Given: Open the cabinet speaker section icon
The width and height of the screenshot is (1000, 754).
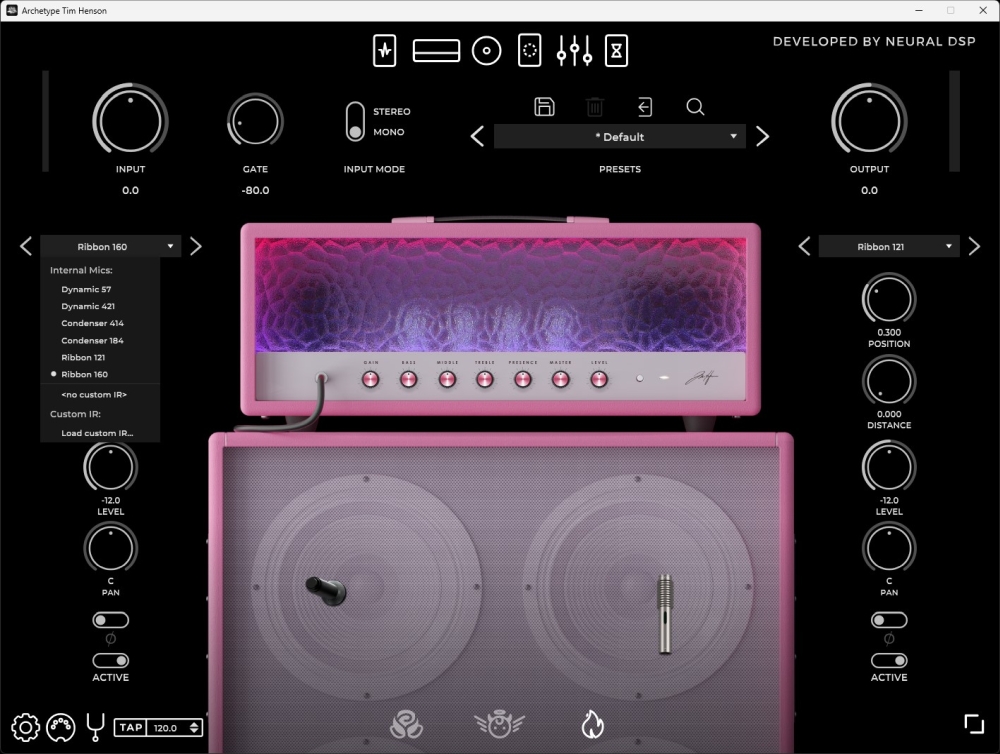Looking at the screenshot, I should click(x=487, y=50).
